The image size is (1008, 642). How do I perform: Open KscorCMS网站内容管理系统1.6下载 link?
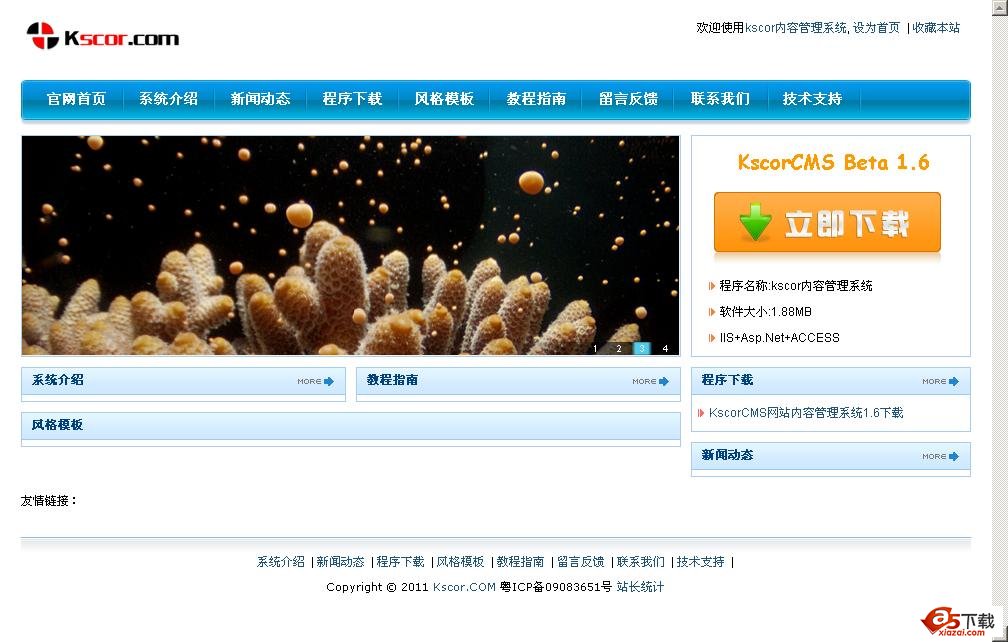[806, 413]
